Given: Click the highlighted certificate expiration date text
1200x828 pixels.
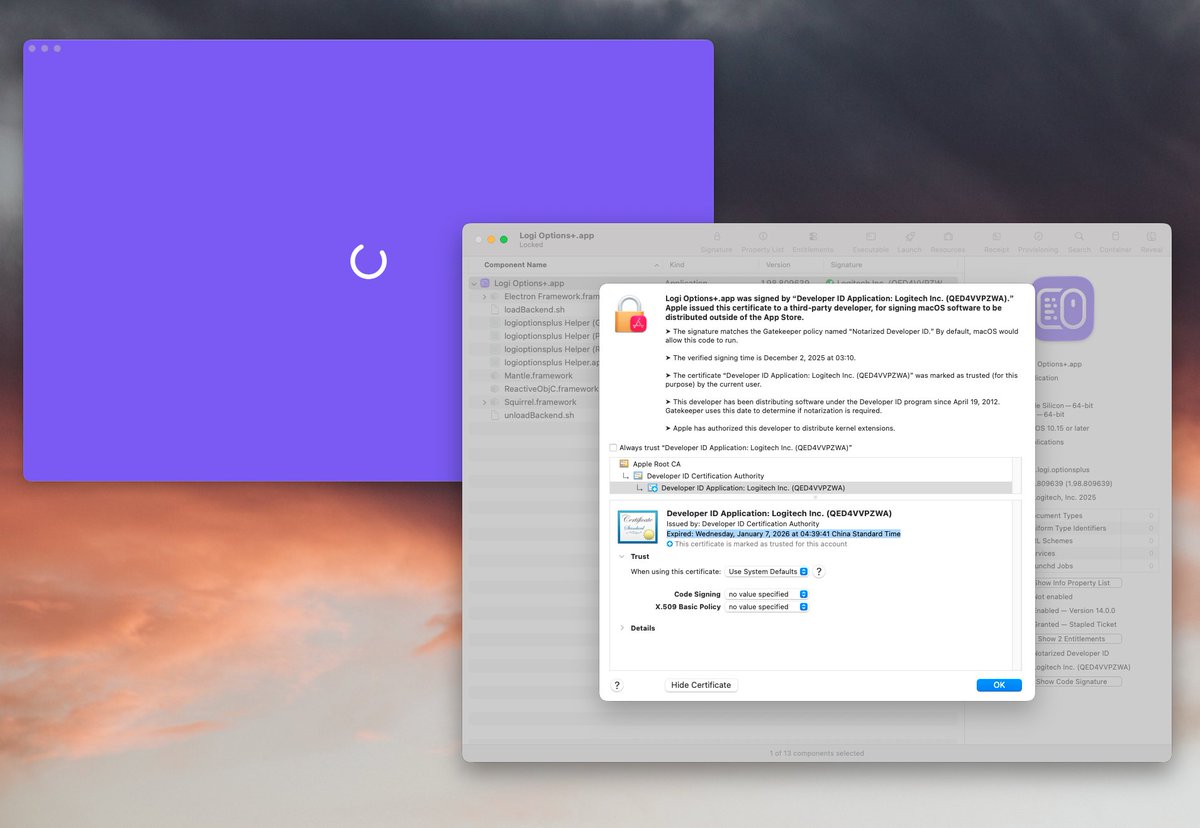Looking at the screenshot, I should click(784, 534).
